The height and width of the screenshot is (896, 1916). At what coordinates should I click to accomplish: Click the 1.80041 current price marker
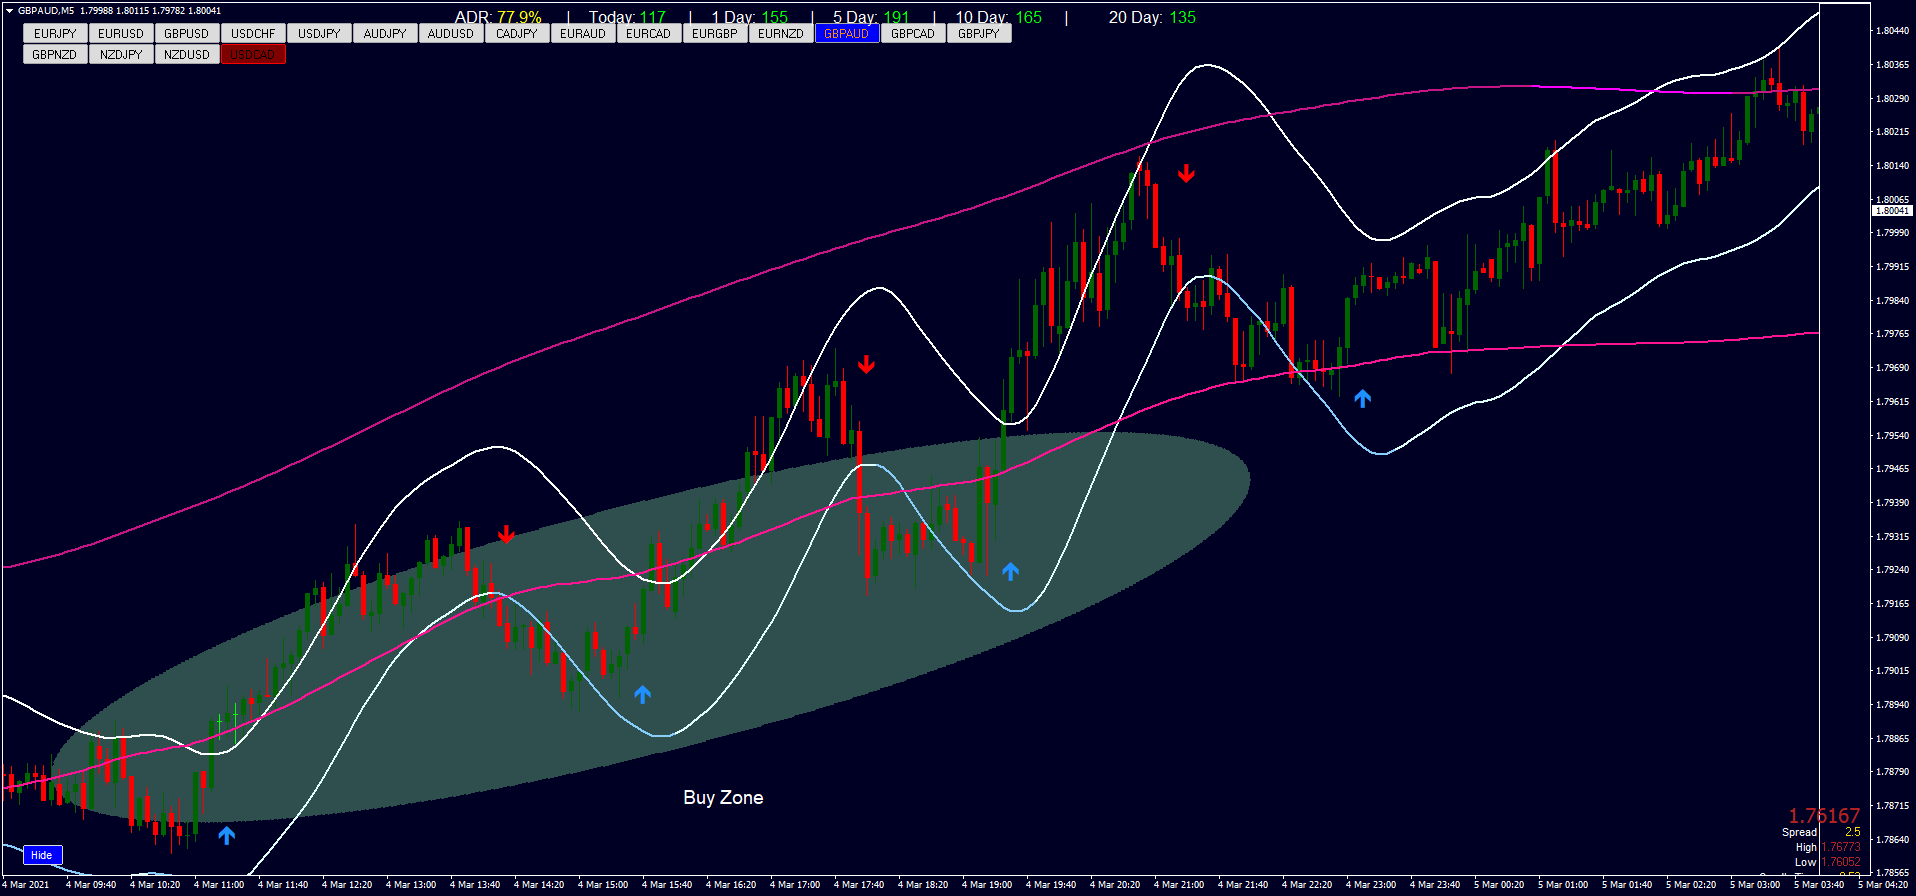pos(1891,211)
